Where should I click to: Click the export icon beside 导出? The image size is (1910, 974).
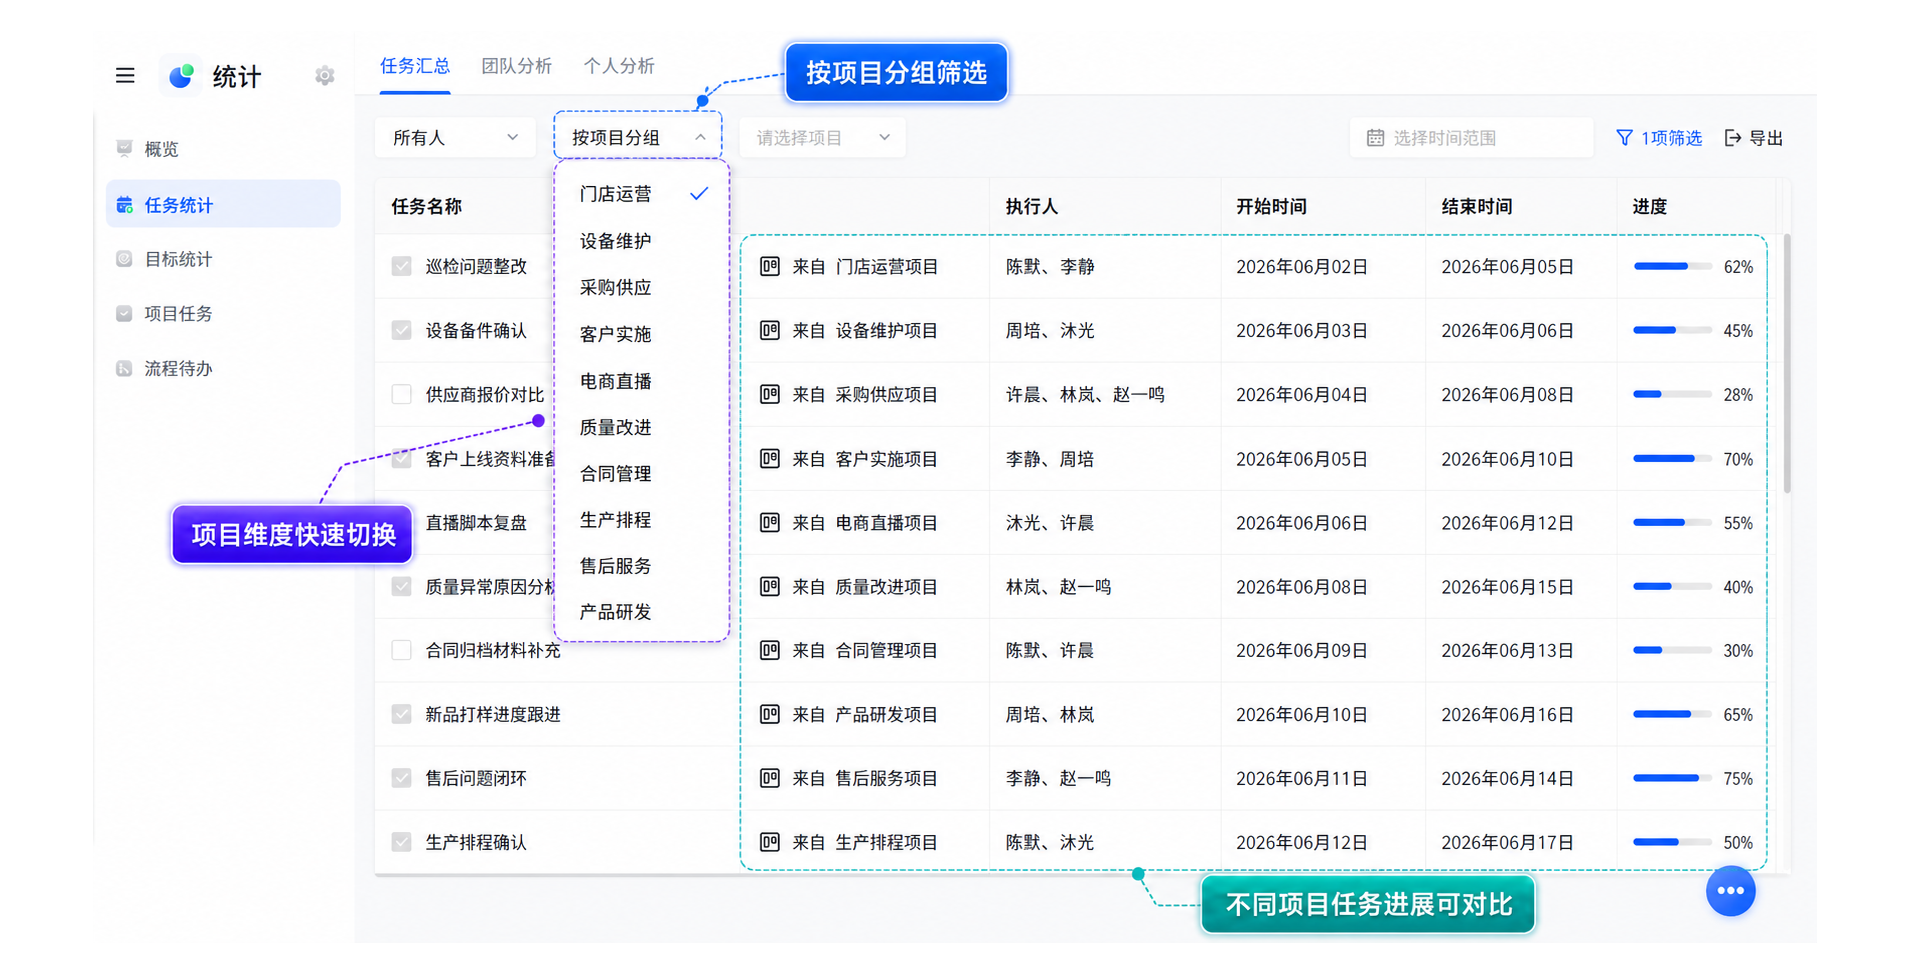(x=1733, y=138)
